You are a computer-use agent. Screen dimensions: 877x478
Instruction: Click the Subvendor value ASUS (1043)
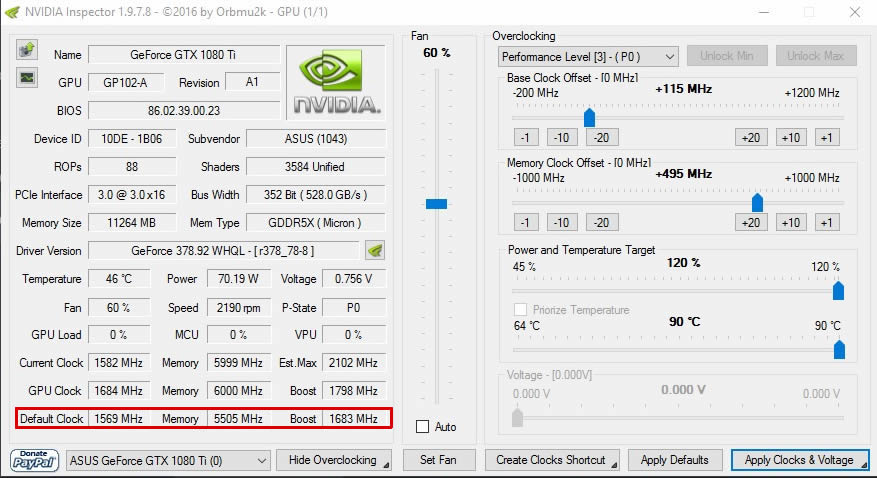click(316, 139)
